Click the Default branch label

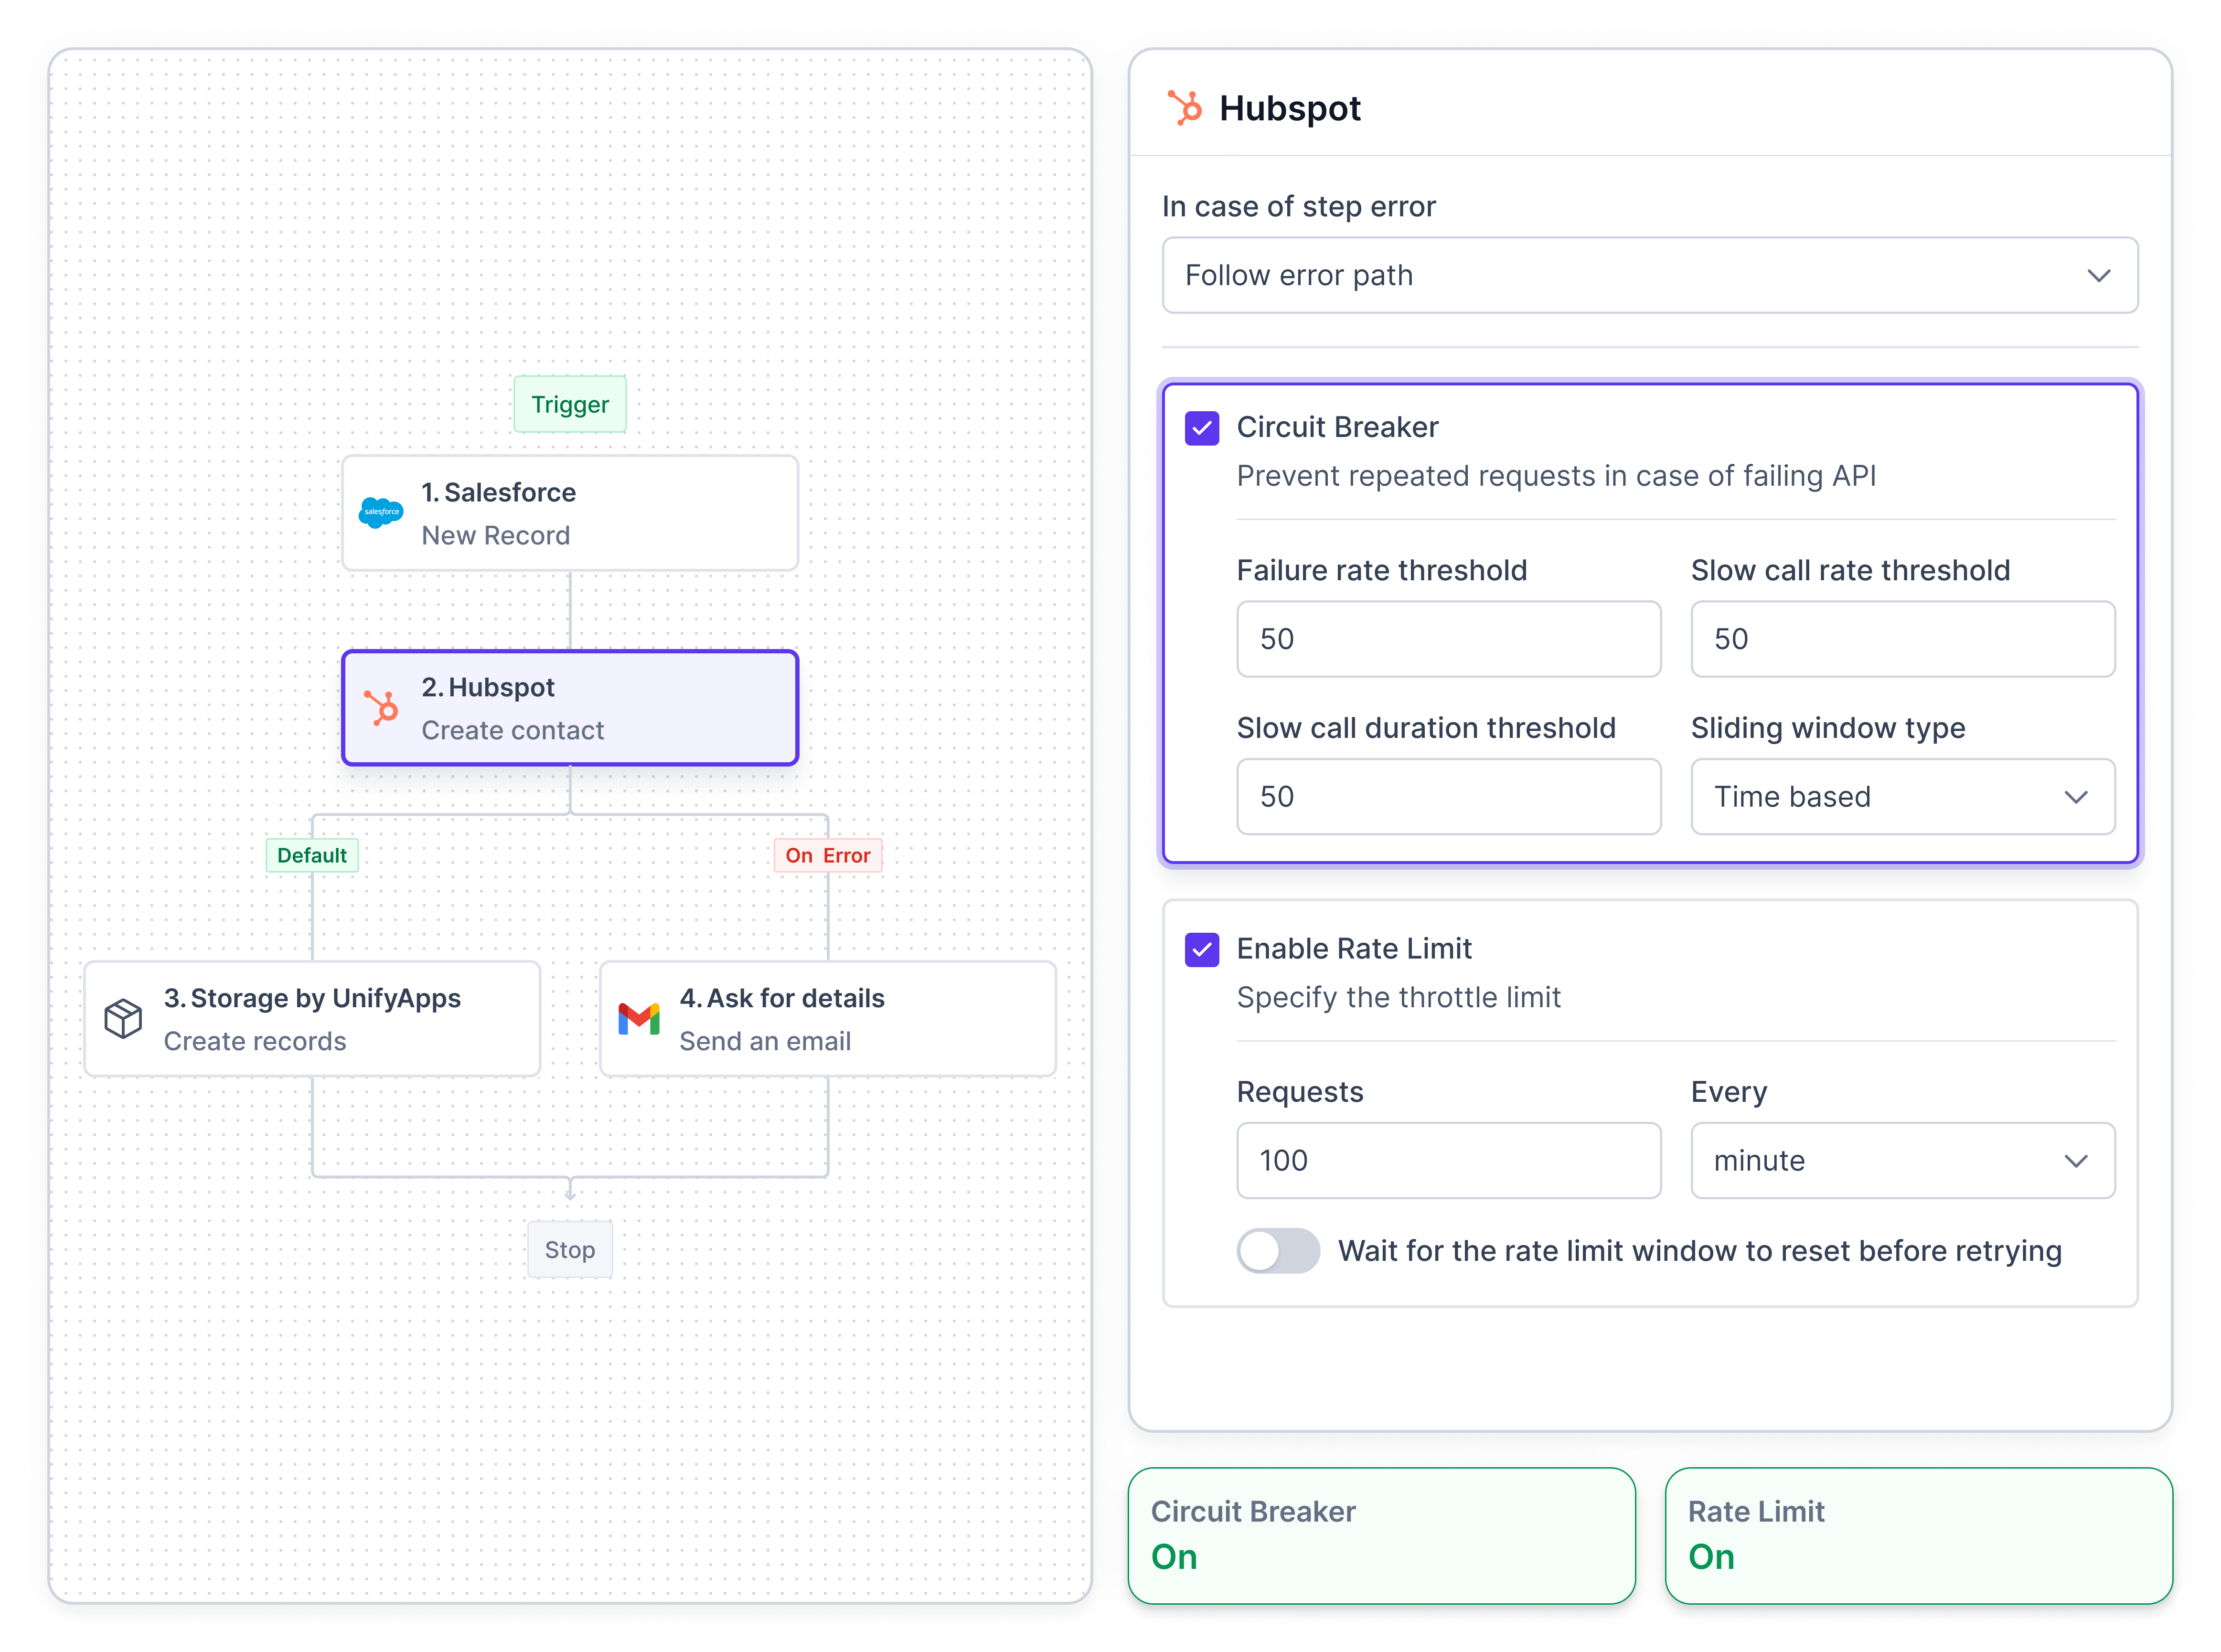click(312, 855)
